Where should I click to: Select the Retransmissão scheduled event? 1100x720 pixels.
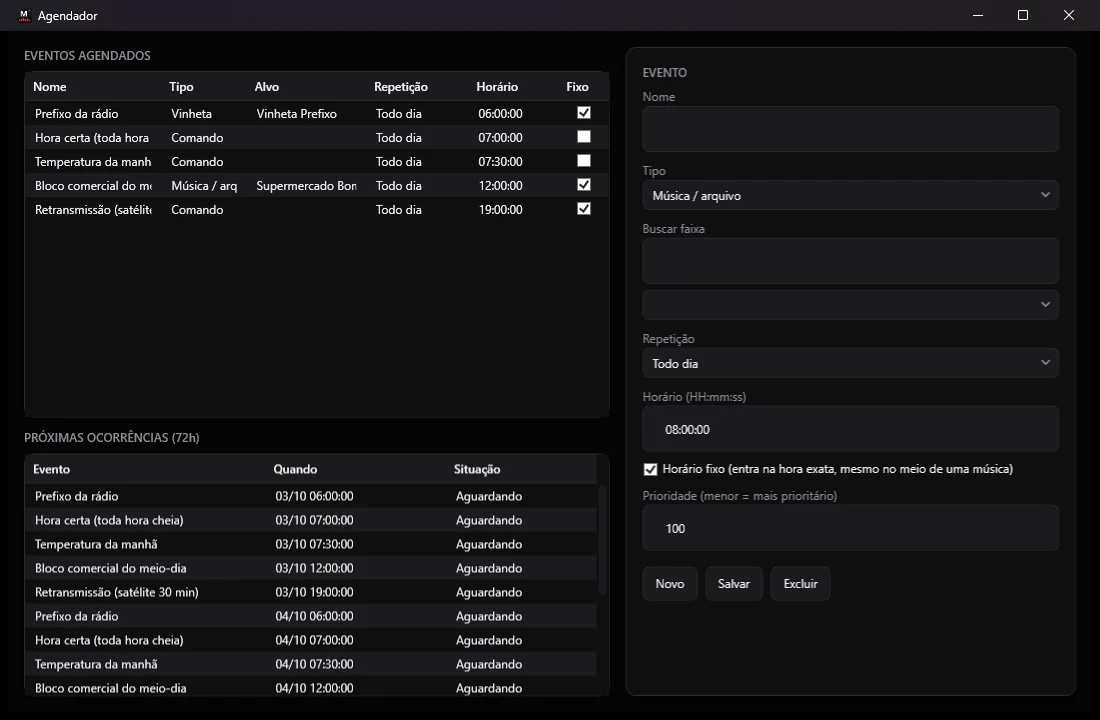coord(316,209)
